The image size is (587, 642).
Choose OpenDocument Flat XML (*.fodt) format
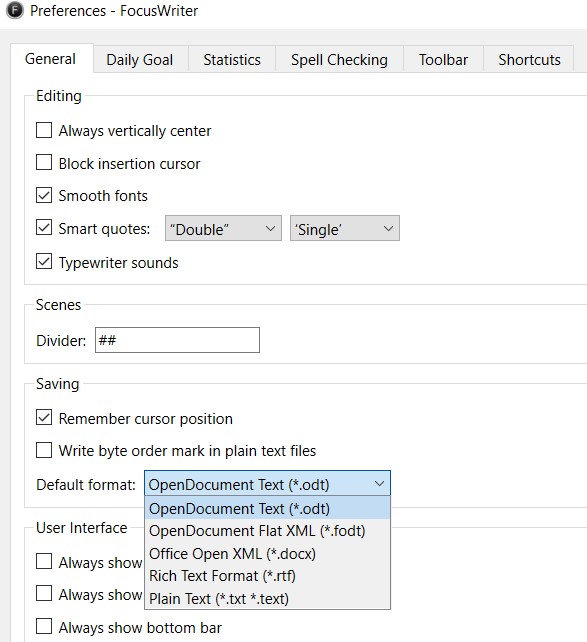[268, 531]
